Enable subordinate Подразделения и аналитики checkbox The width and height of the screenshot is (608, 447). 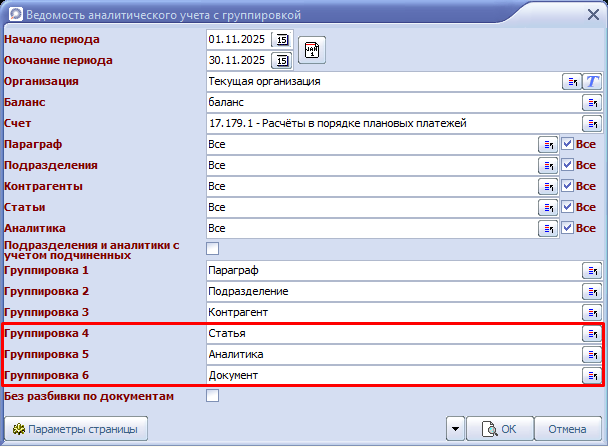212,248
